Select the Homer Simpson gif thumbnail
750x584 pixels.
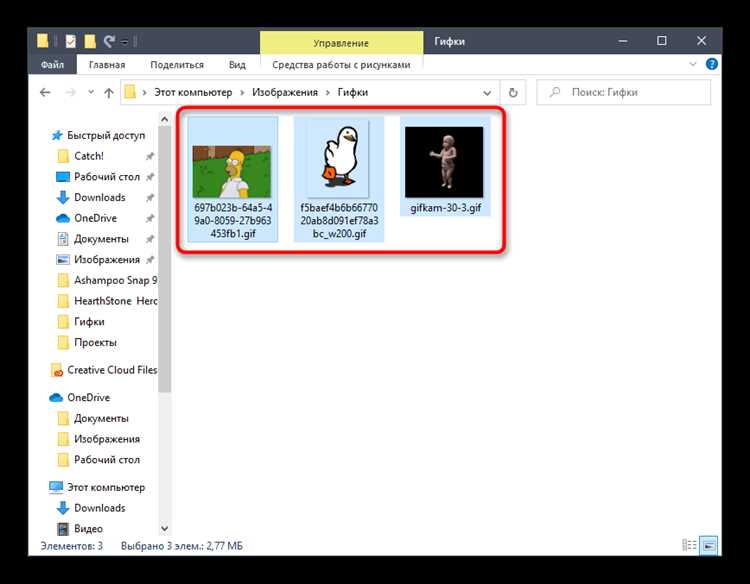point(232,171)
